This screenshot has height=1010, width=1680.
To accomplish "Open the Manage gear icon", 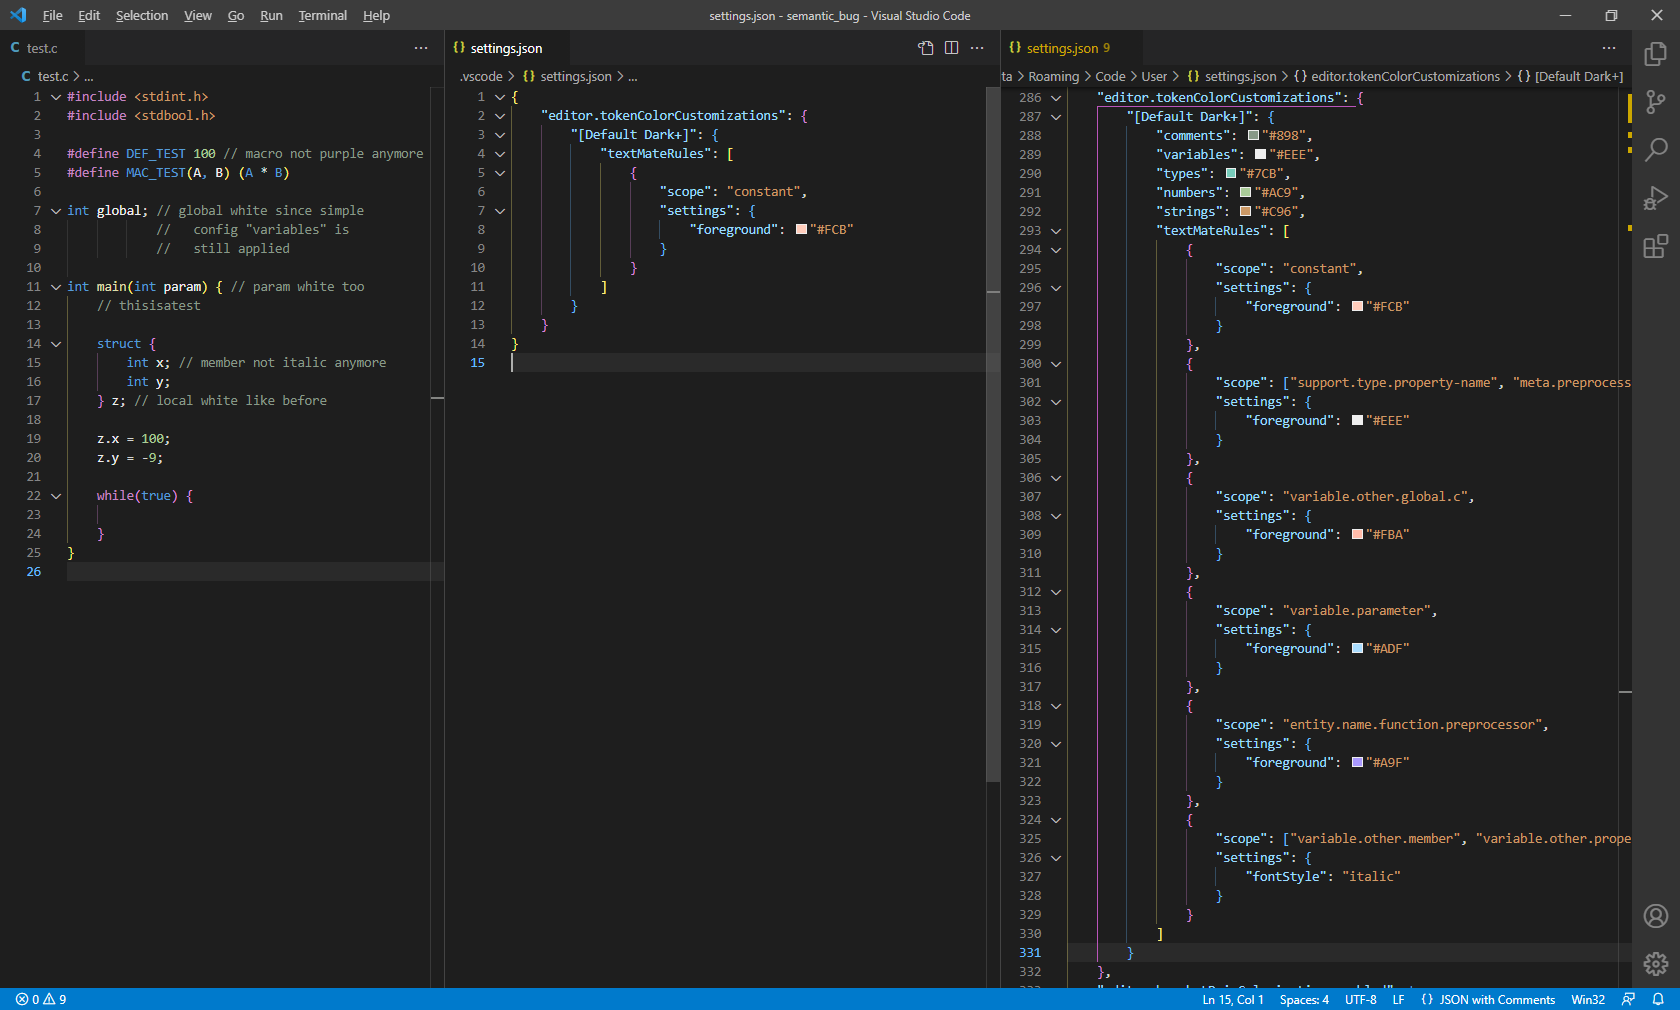I will pyautogui.click(x=1655, y=963).
